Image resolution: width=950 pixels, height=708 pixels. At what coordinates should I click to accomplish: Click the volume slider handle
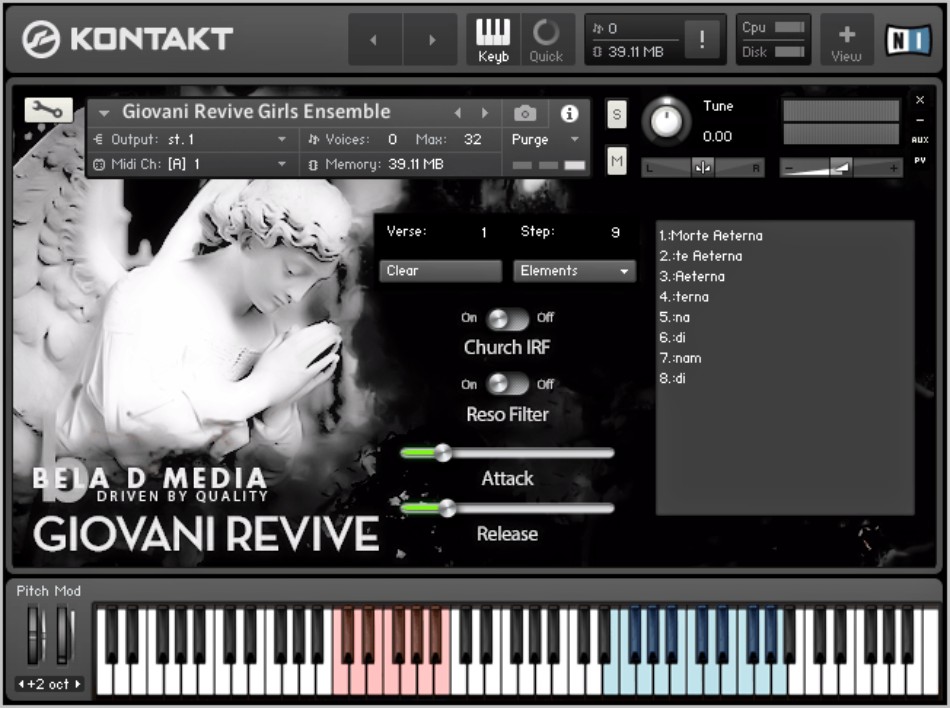pos(840,168)
